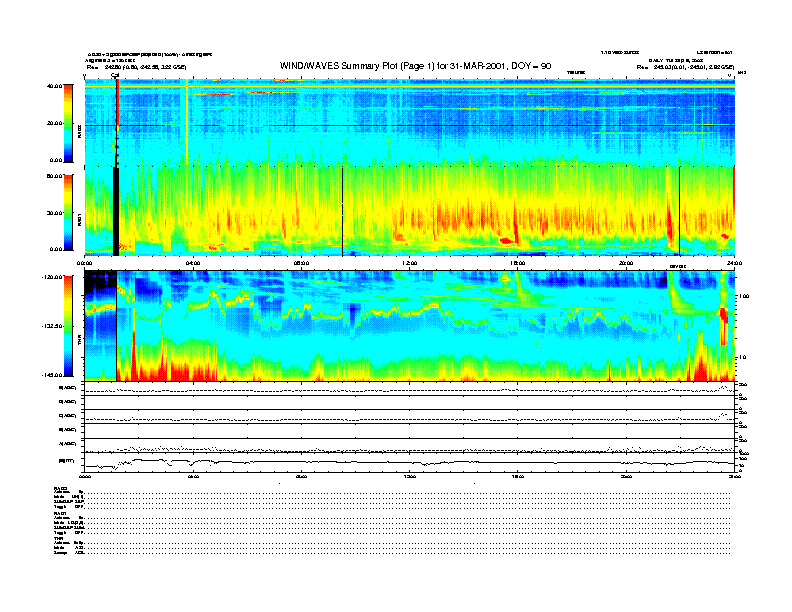Click the vertical RAD1 axis label
This screenshot has height=612, width=792.
click(79, 219)
